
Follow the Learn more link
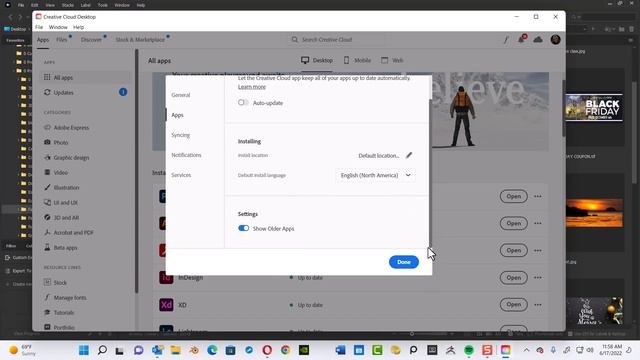click(x=251, y=87)
